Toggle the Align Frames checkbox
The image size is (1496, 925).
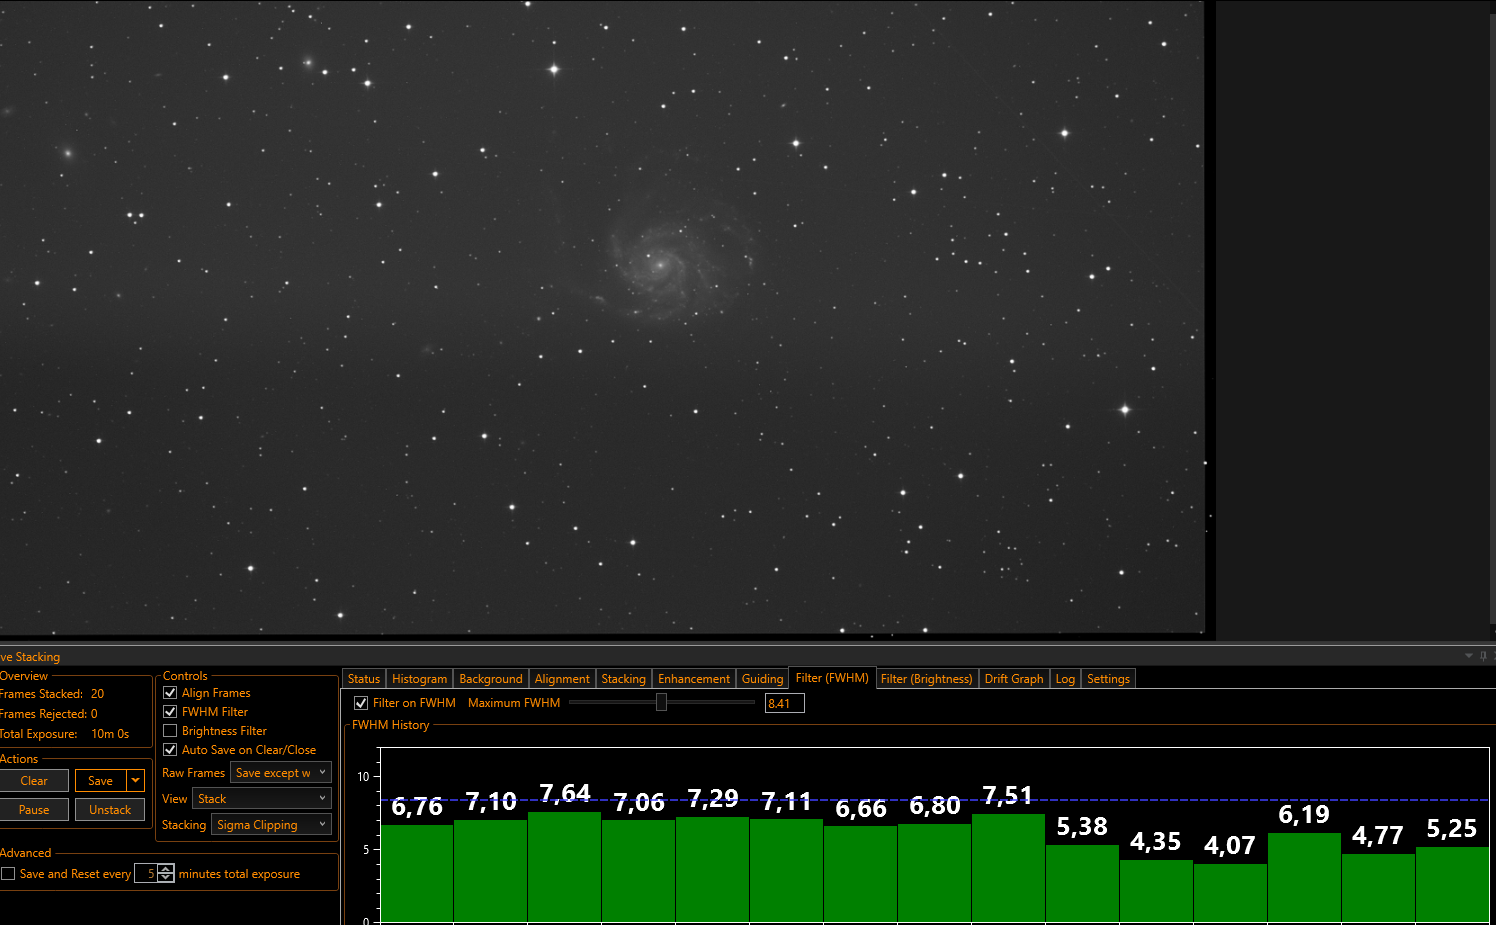tap(170, 692)
